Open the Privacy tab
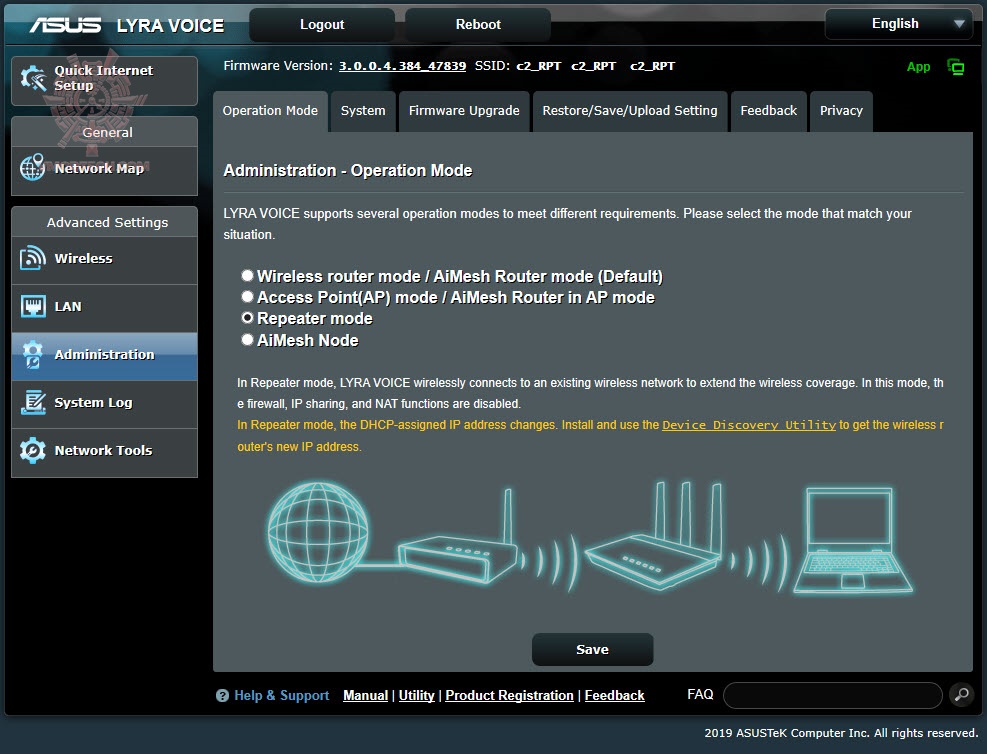 (841, 111)
